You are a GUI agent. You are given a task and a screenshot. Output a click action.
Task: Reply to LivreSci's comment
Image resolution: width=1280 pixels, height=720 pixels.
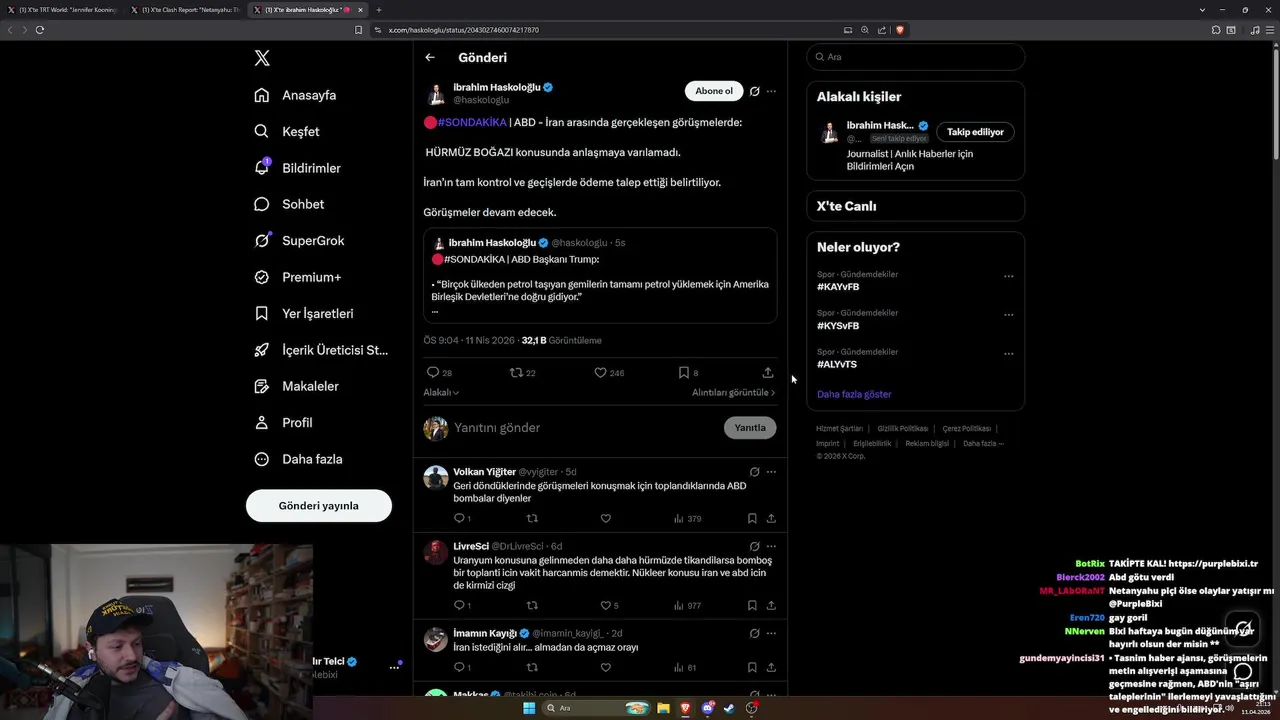tap(461, 605)
